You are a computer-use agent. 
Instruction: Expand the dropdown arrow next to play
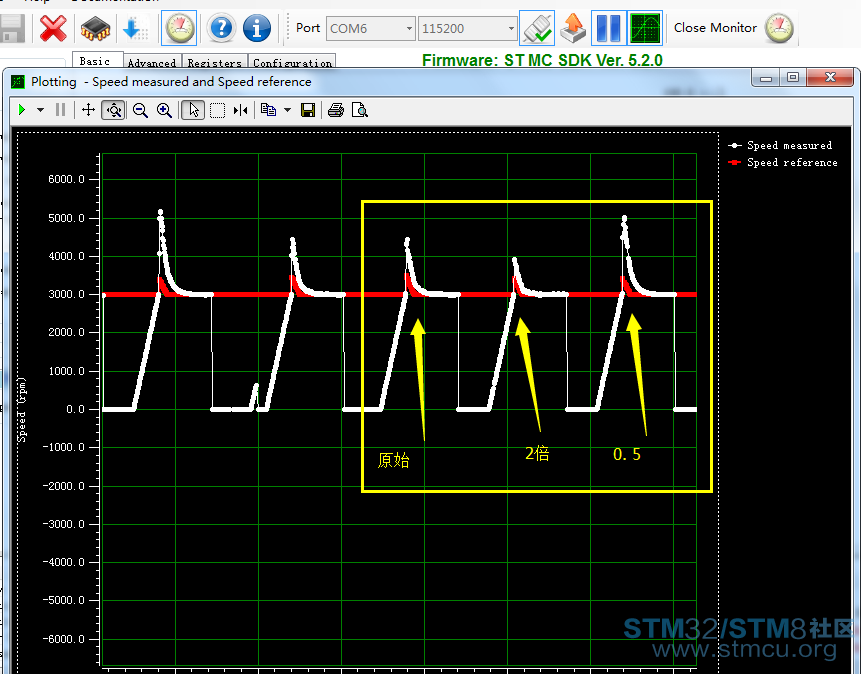[x=40, y=110]
